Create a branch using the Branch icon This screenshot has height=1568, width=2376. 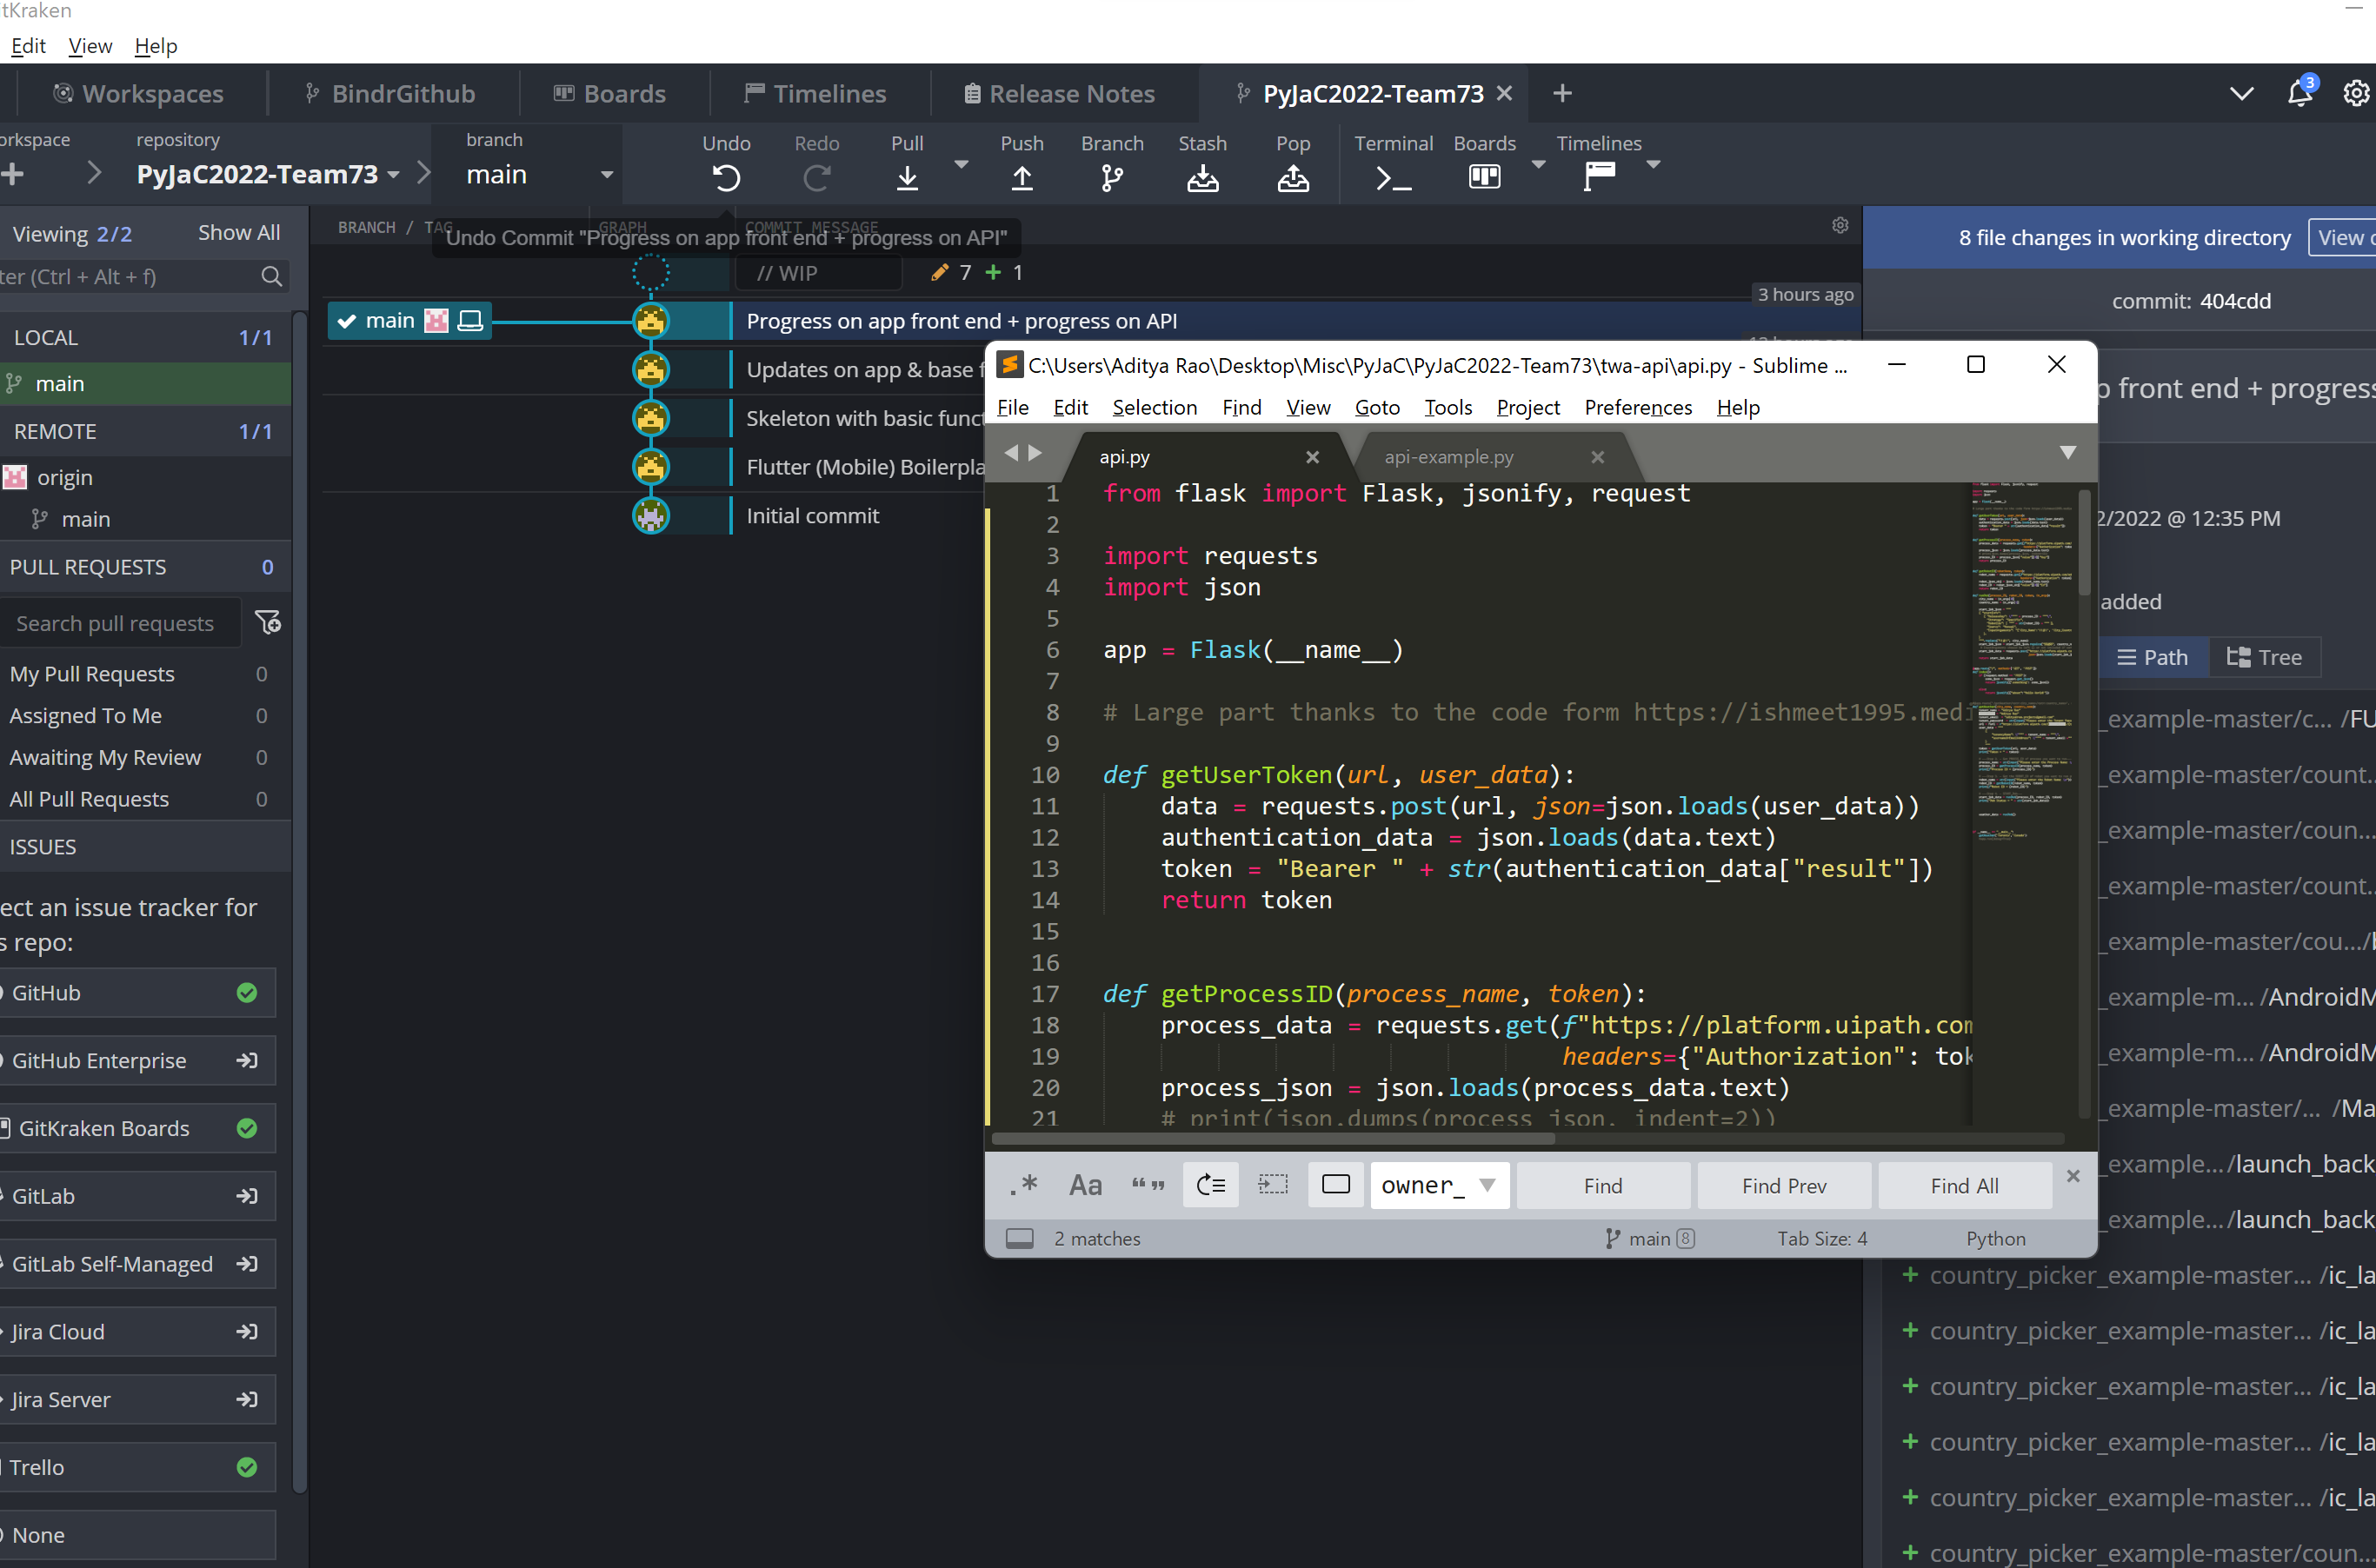[1111, 178]
